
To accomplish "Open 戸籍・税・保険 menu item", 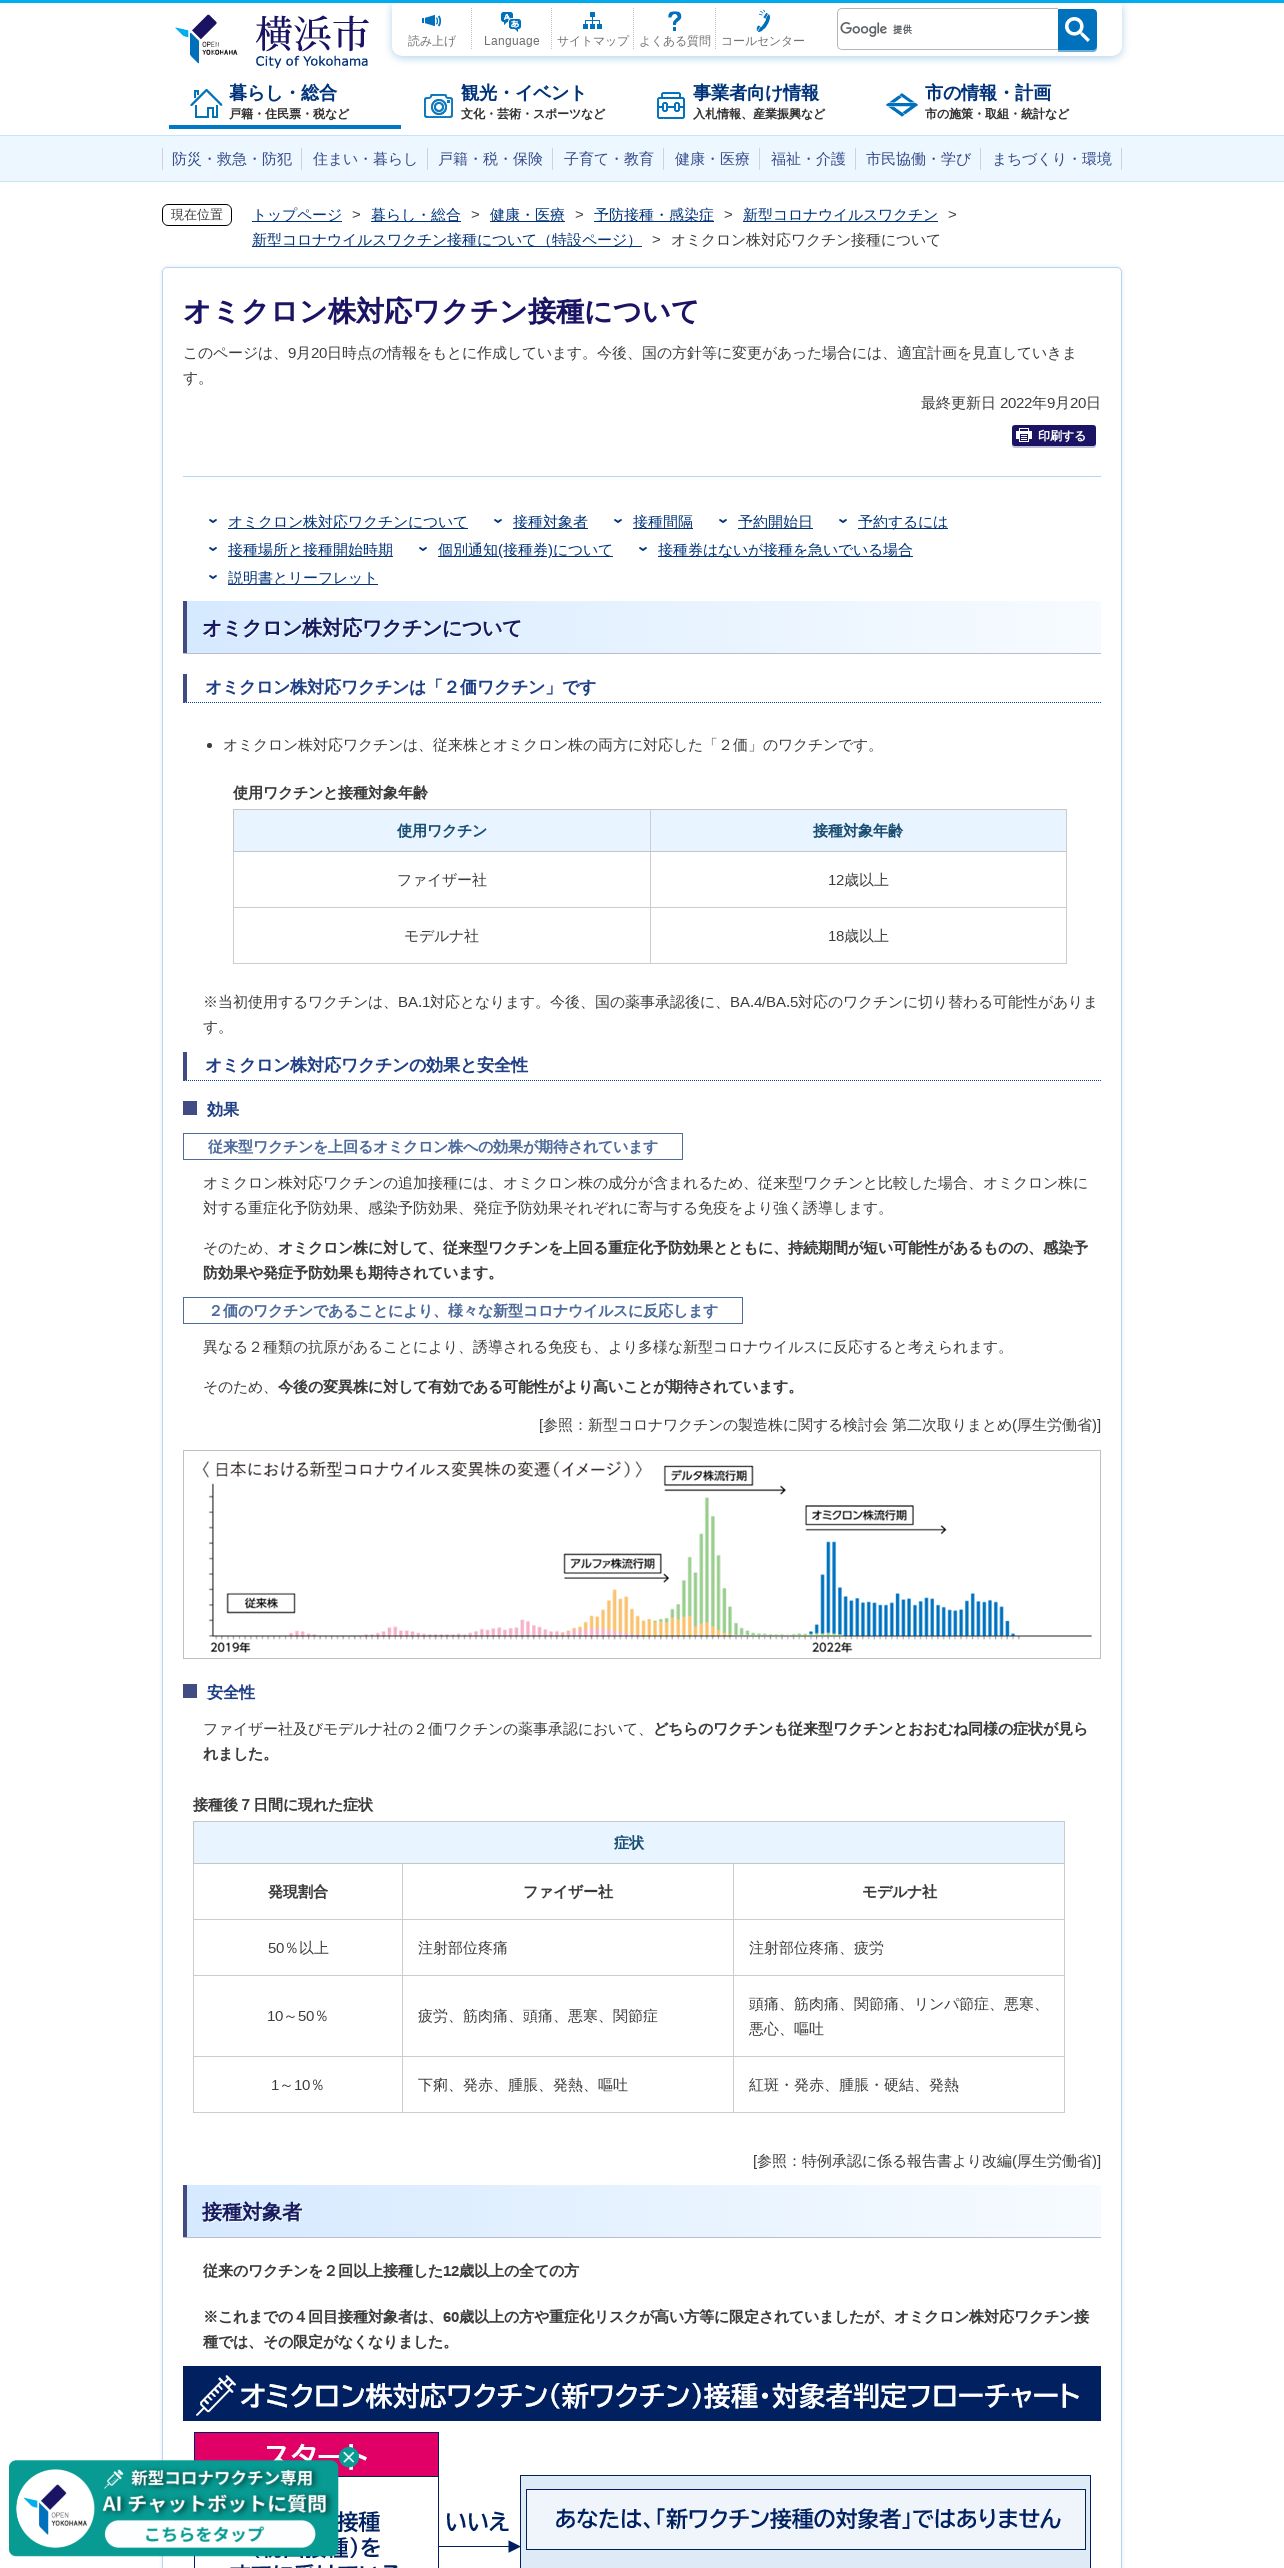I will click(490, 159).
